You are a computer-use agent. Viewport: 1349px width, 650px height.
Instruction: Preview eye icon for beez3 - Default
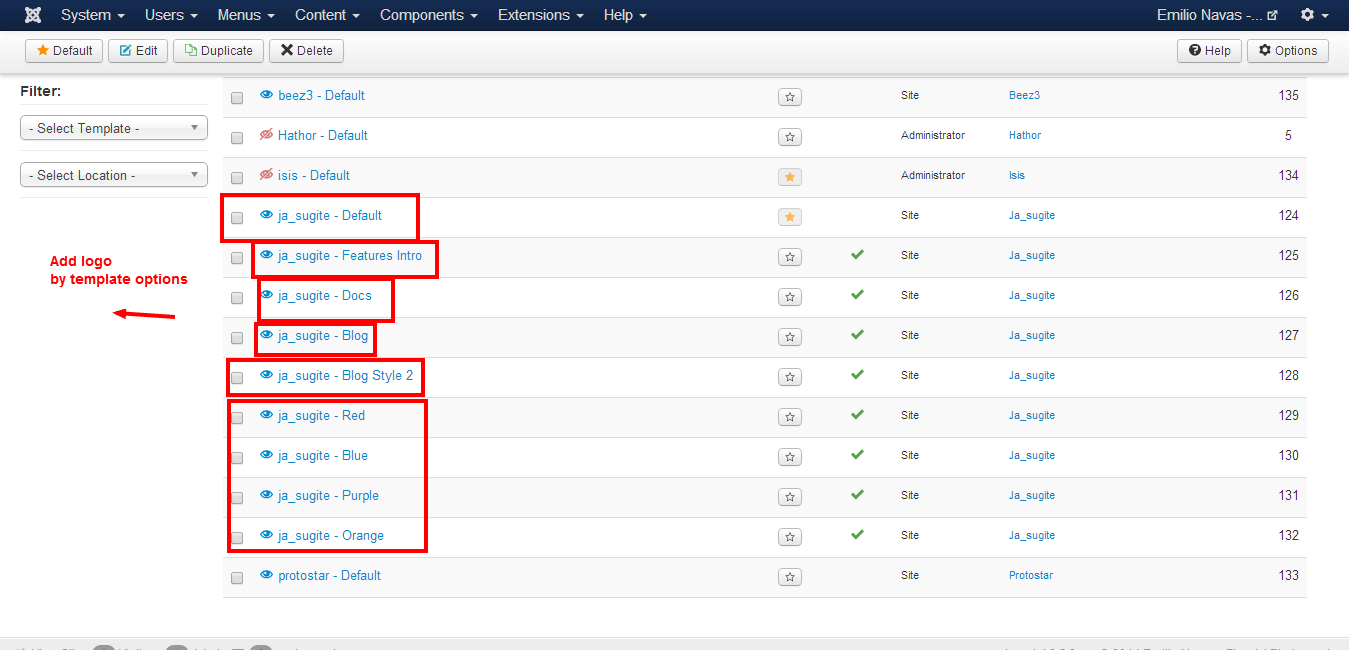tap(266, 95)
